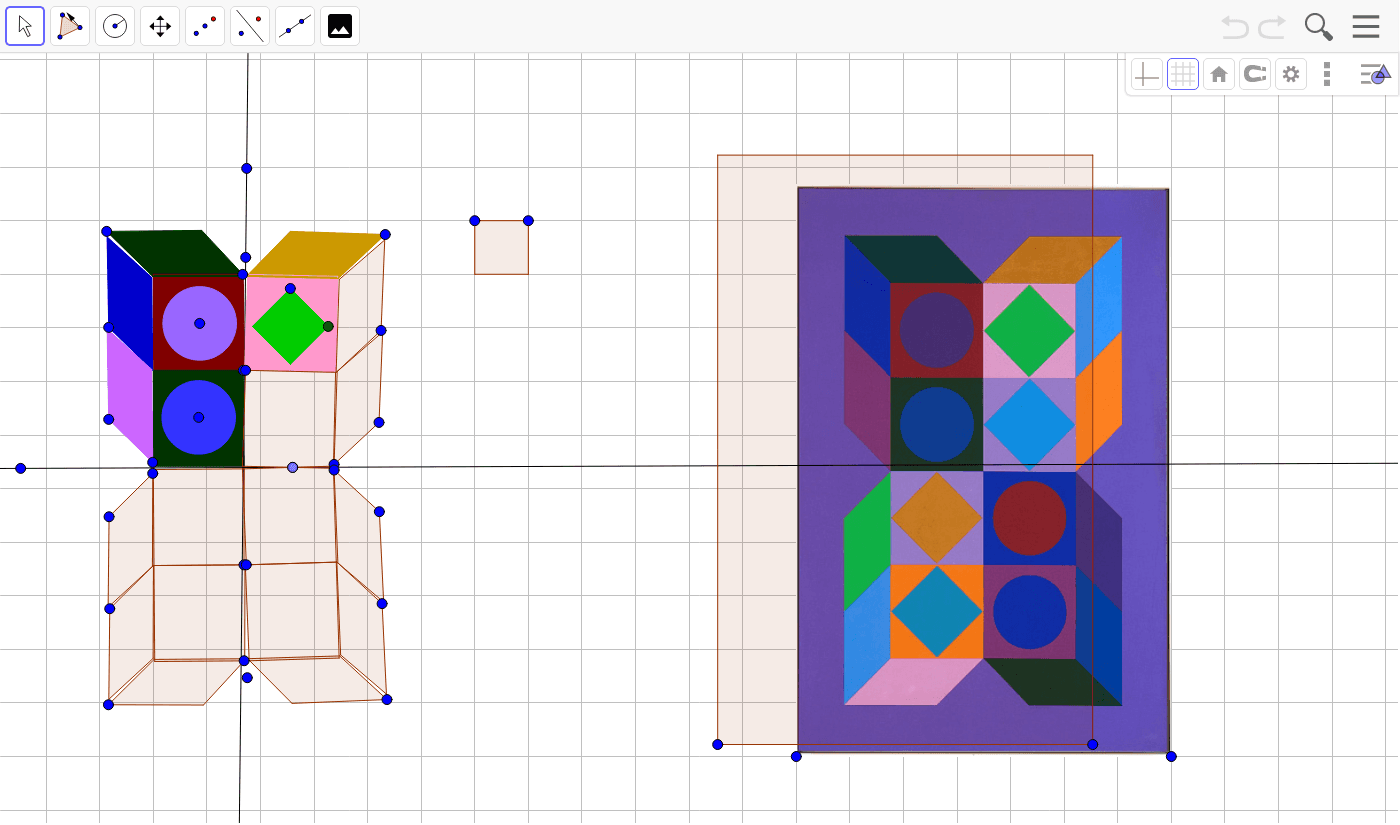Select the Polygon tool
1400x825 pixels.
pos(70,26)
